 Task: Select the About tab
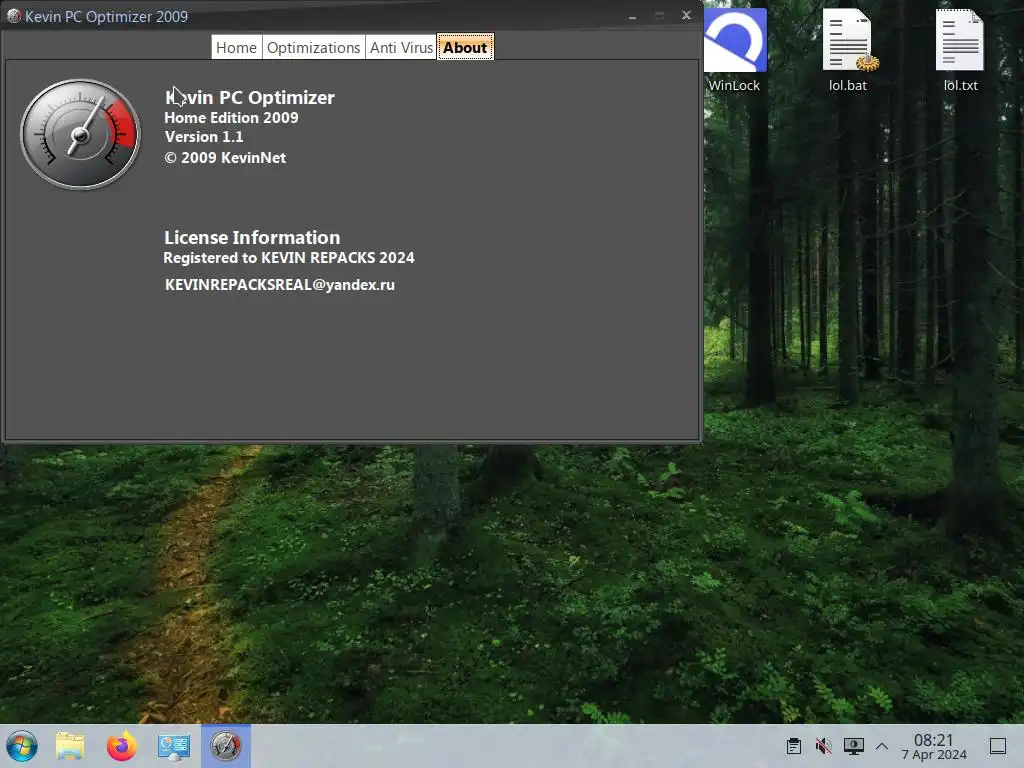pyautogui.click(x=466, y=47)
